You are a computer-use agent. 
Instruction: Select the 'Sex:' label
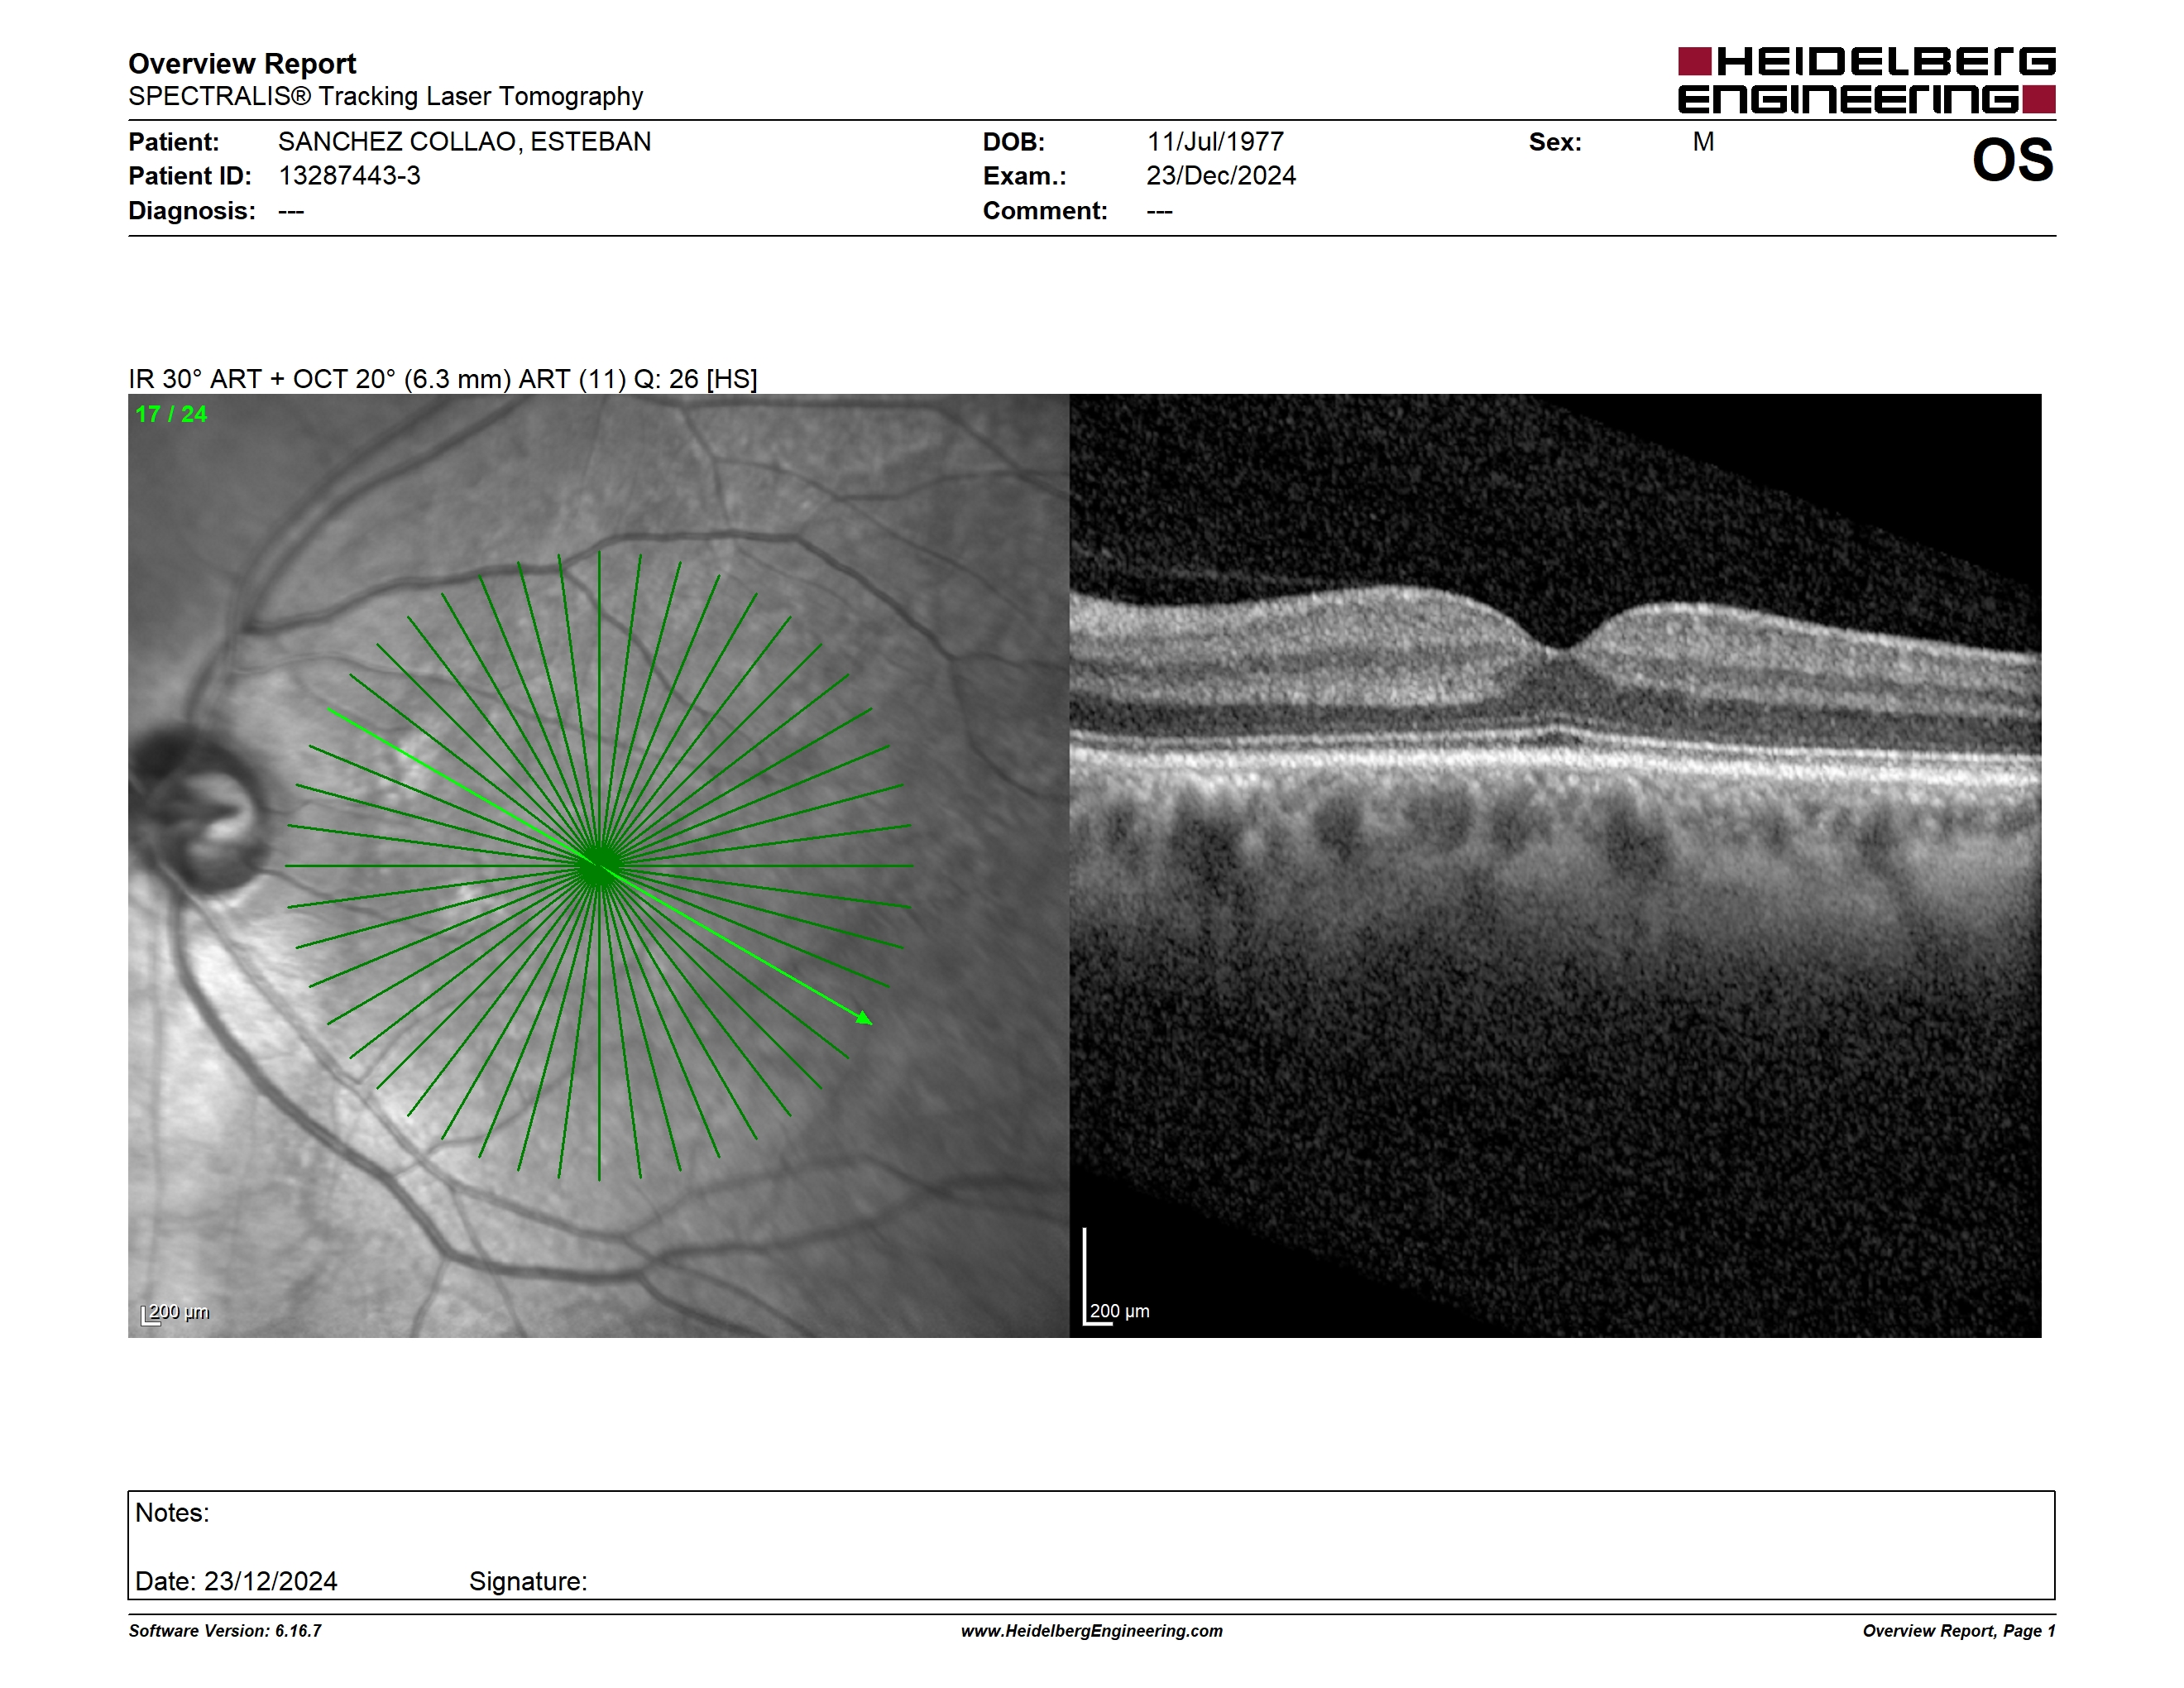pyautogui.click(x=1555, y=142)
